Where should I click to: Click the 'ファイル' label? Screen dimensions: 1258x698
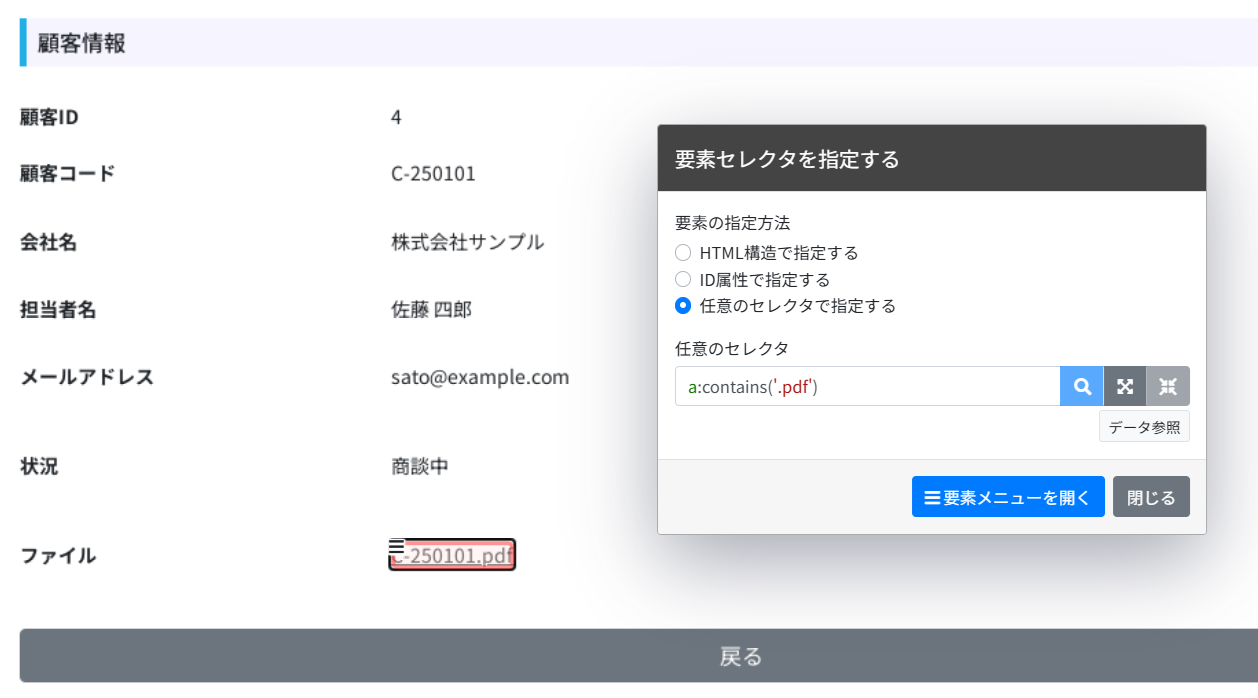[58, 556]
